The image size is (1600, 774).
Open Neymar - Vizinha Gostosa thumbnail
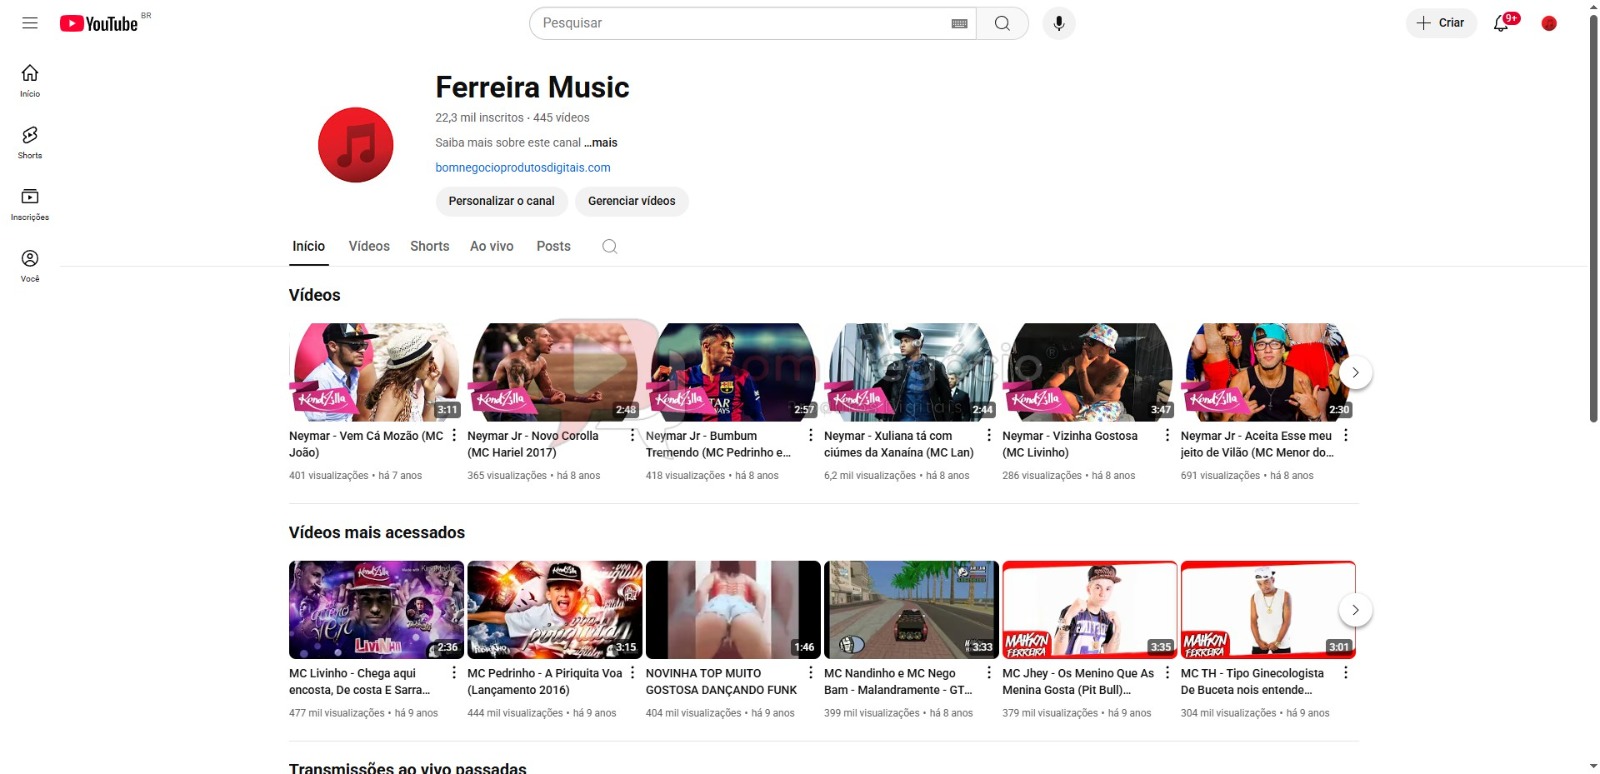click(x=1089, y=371)
